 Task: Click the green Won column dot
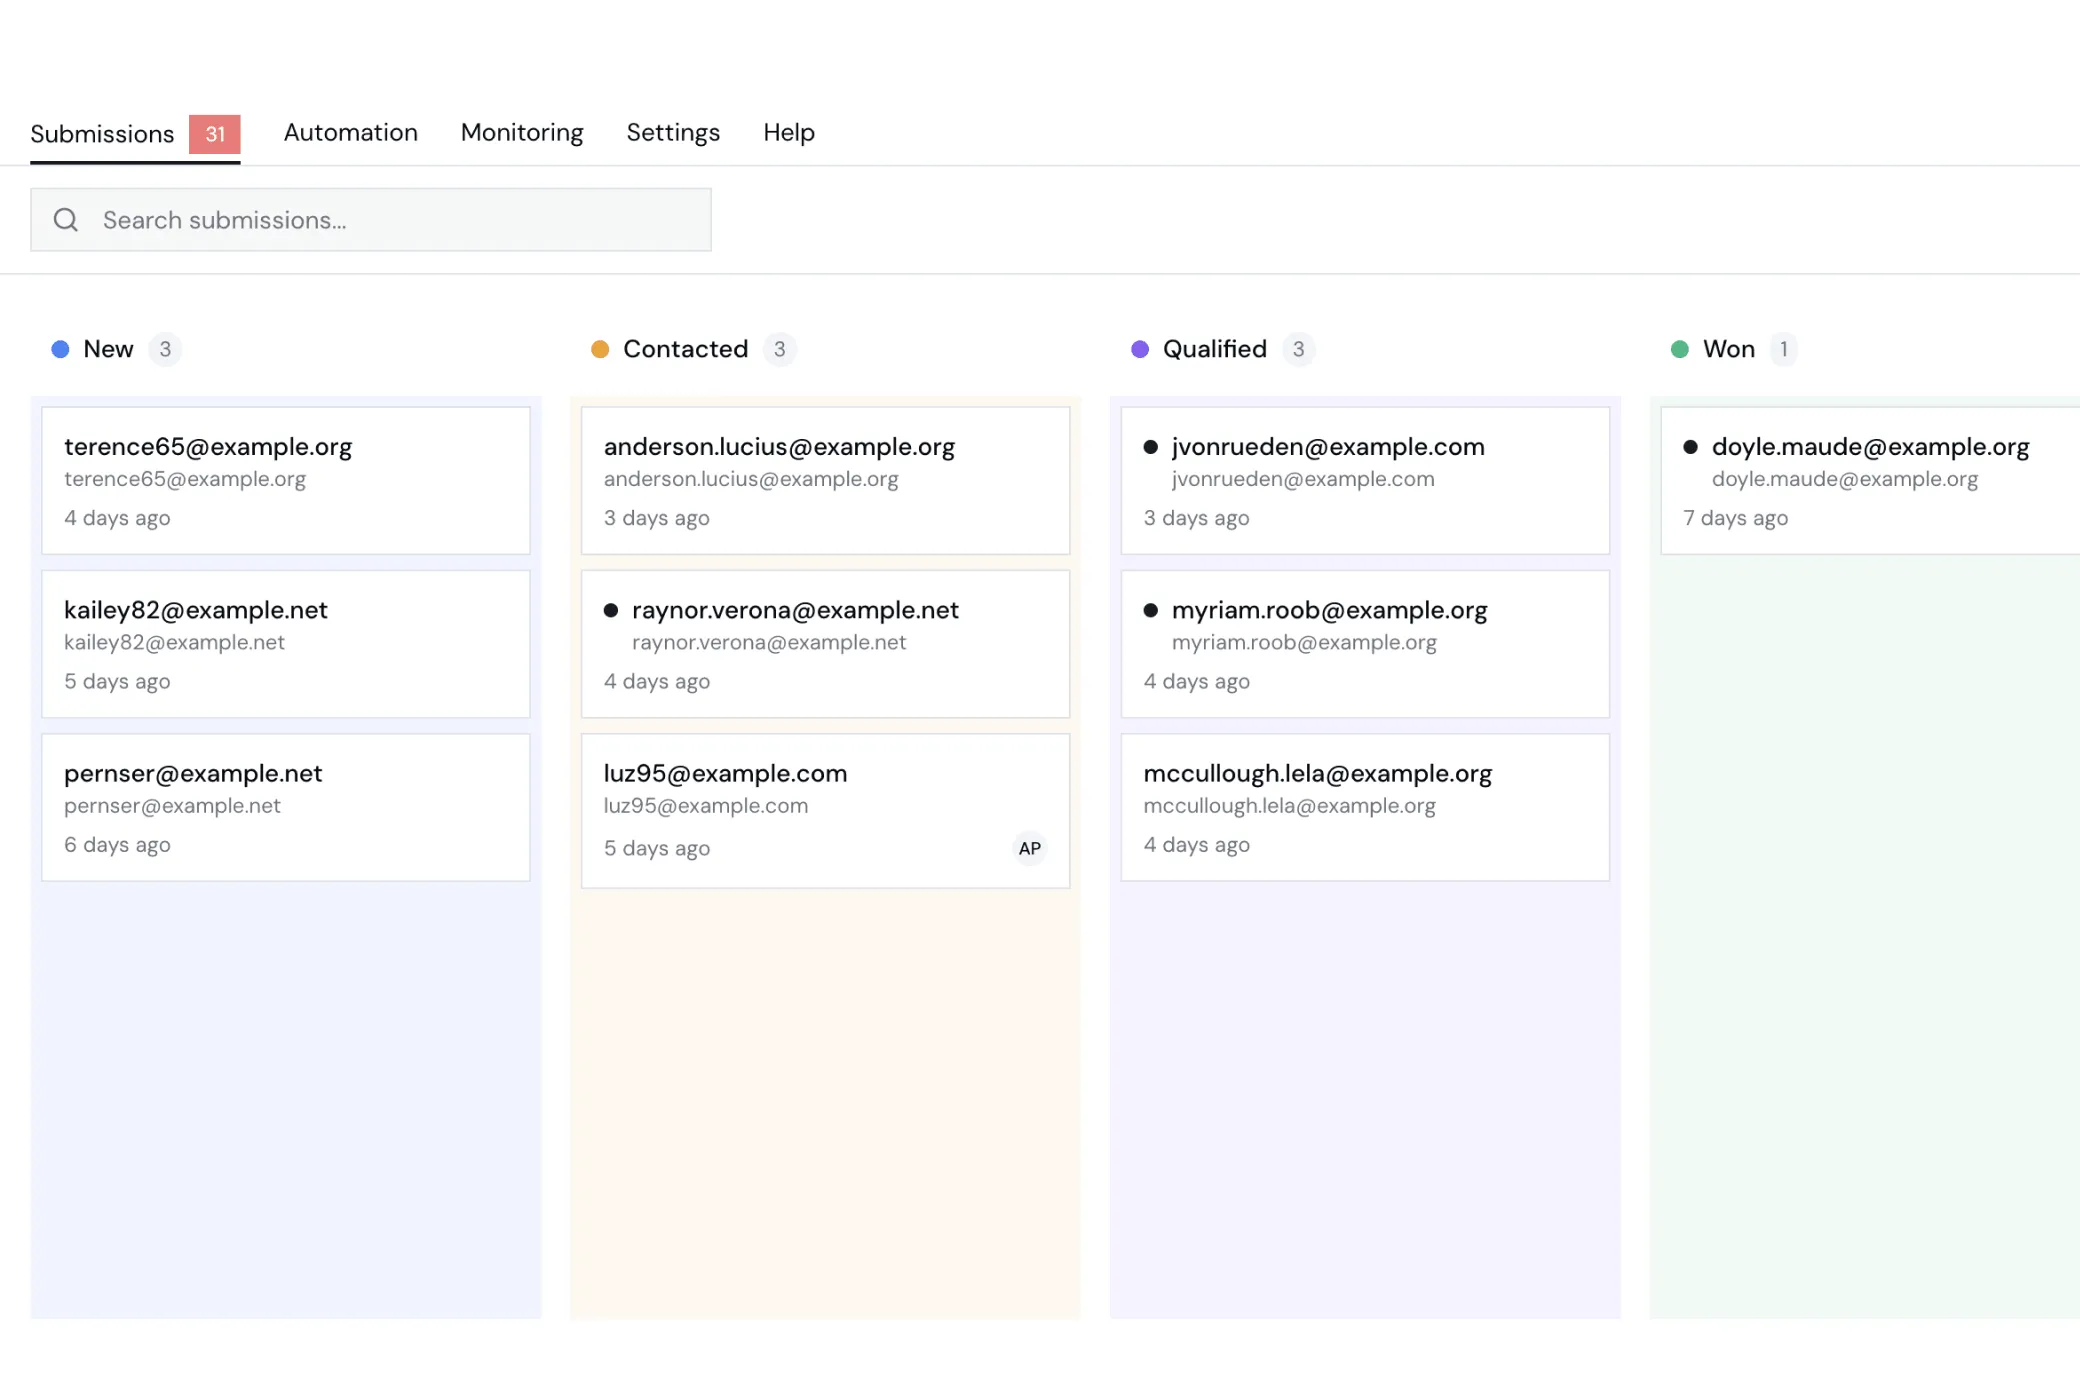(x=1680, y=349)
